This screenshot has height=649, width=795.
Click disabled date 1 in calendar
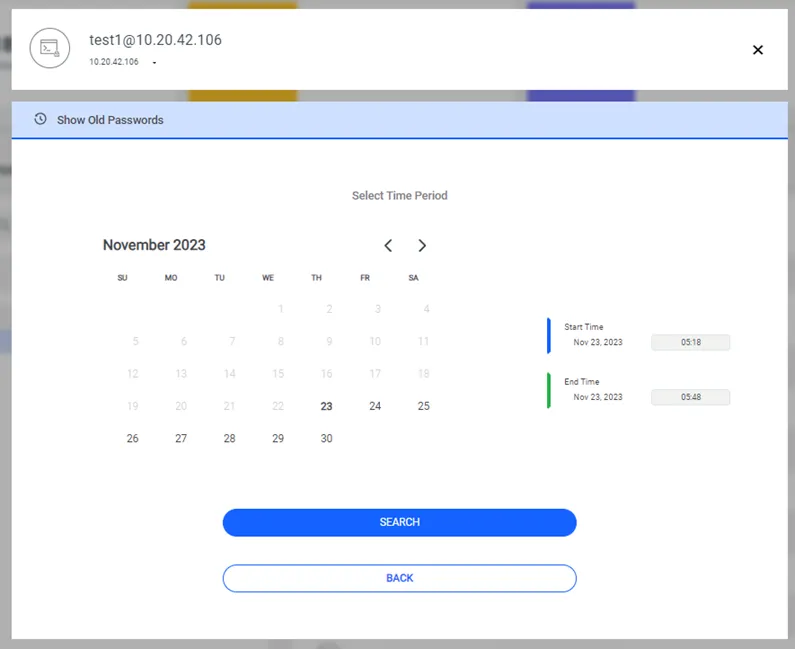[x=280, y=309]
